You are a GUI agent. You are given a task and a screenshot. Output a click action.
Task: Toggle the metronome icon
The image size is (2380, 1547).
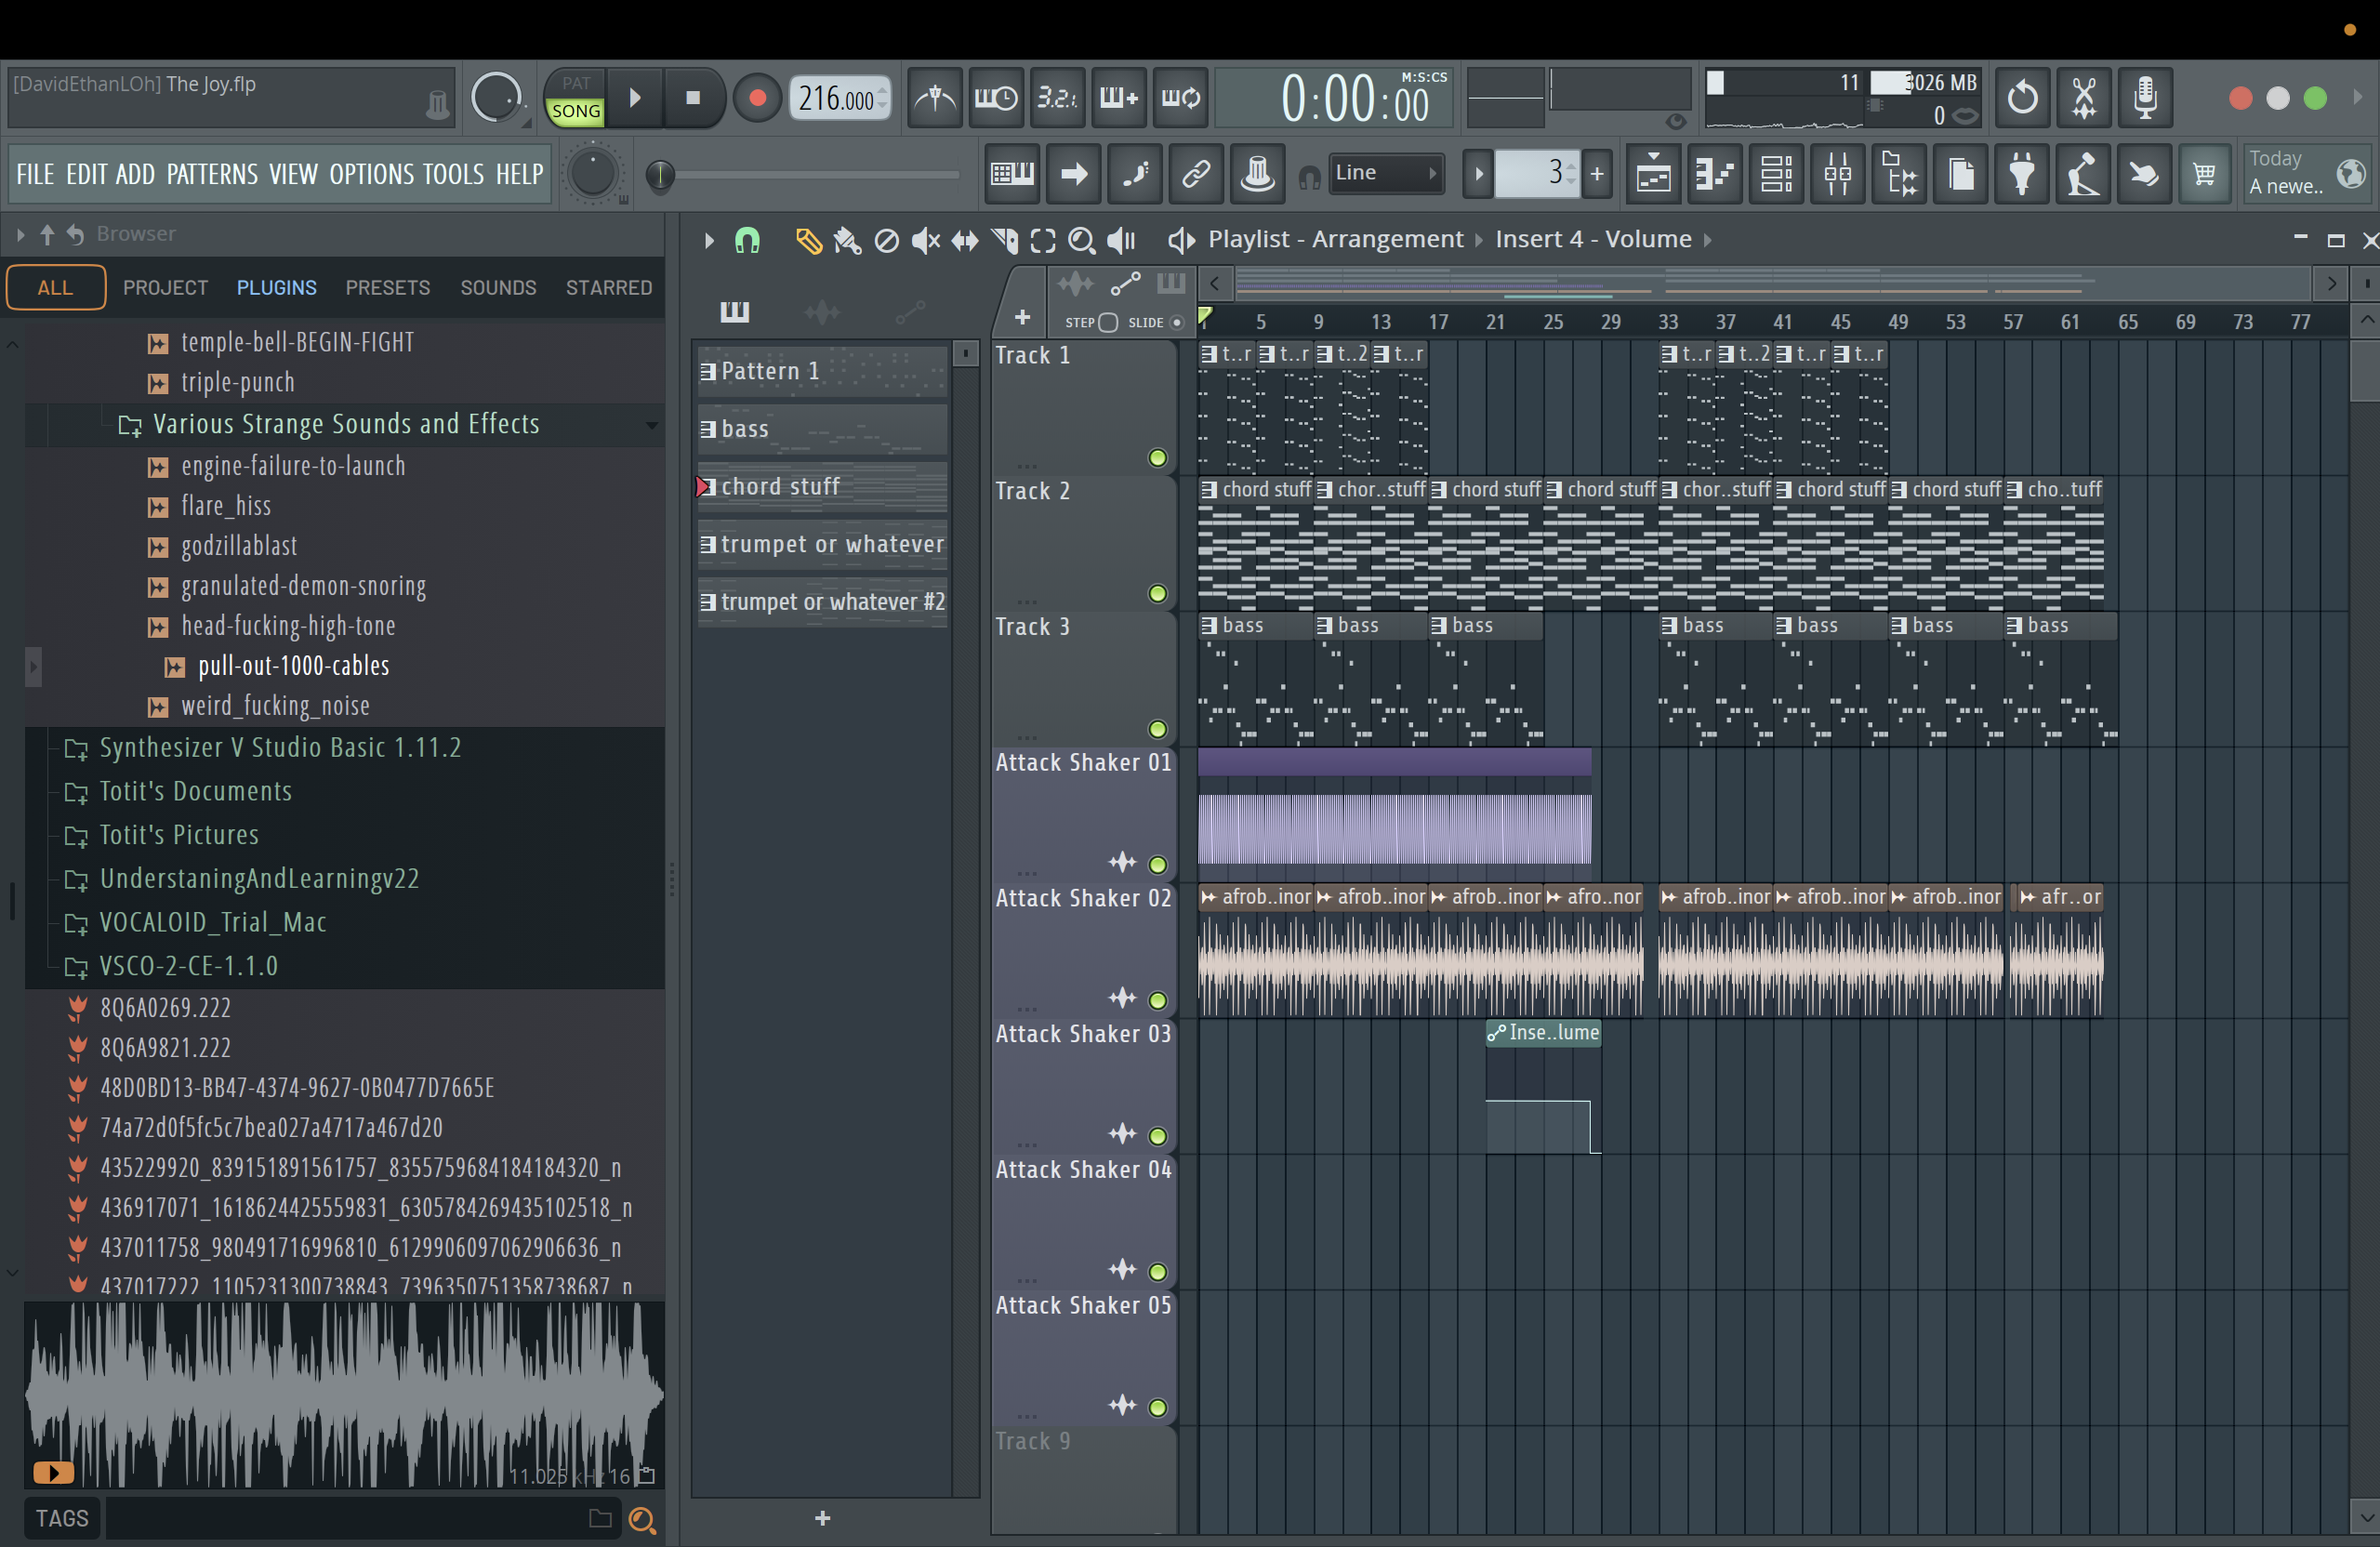click(935, 98)
